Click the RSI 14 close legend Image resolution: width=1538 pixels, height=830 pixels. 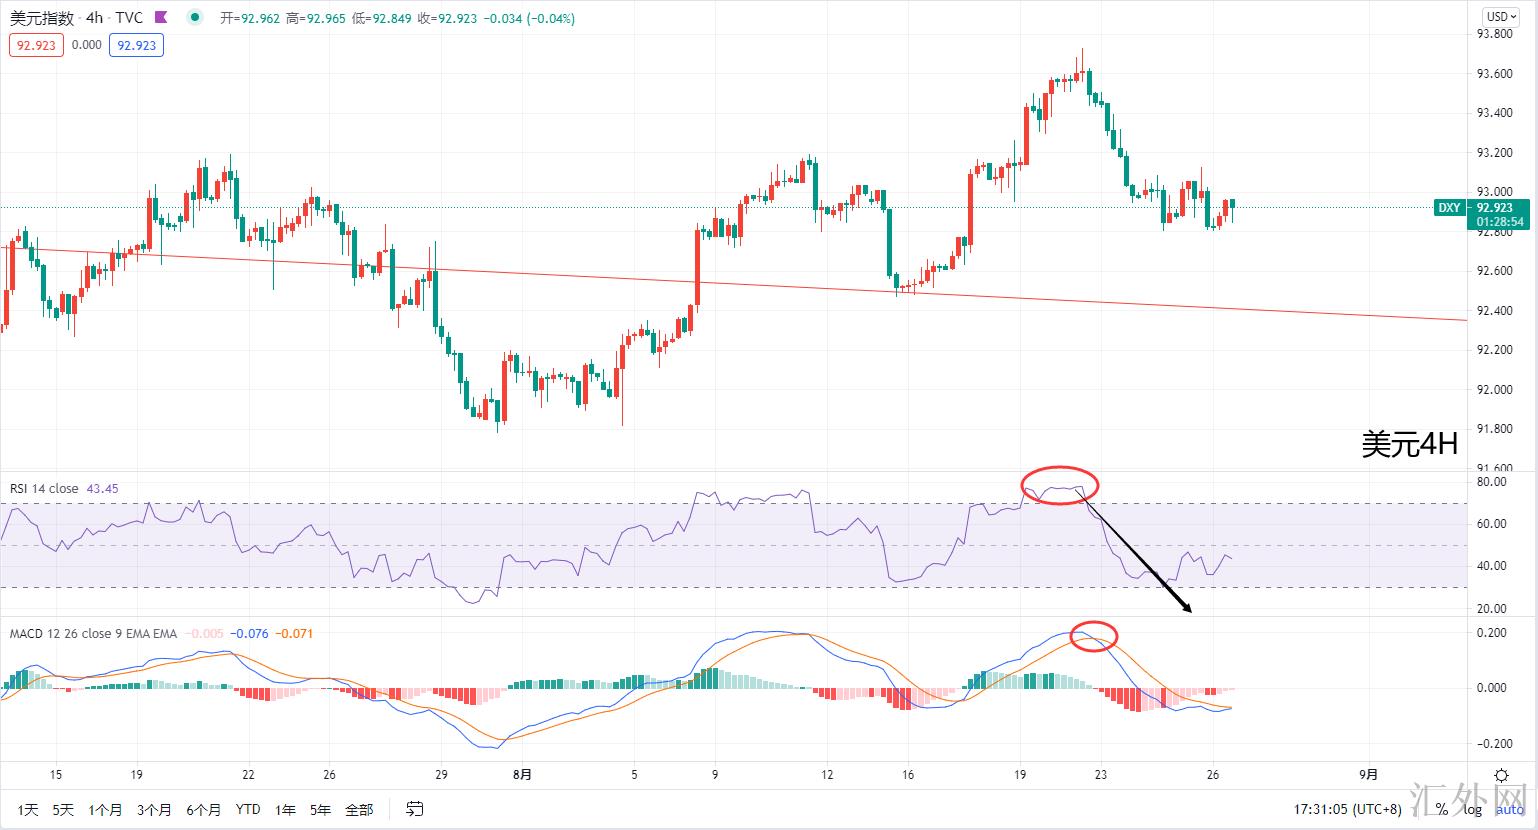pyautogui.click(x=44, y=489)
